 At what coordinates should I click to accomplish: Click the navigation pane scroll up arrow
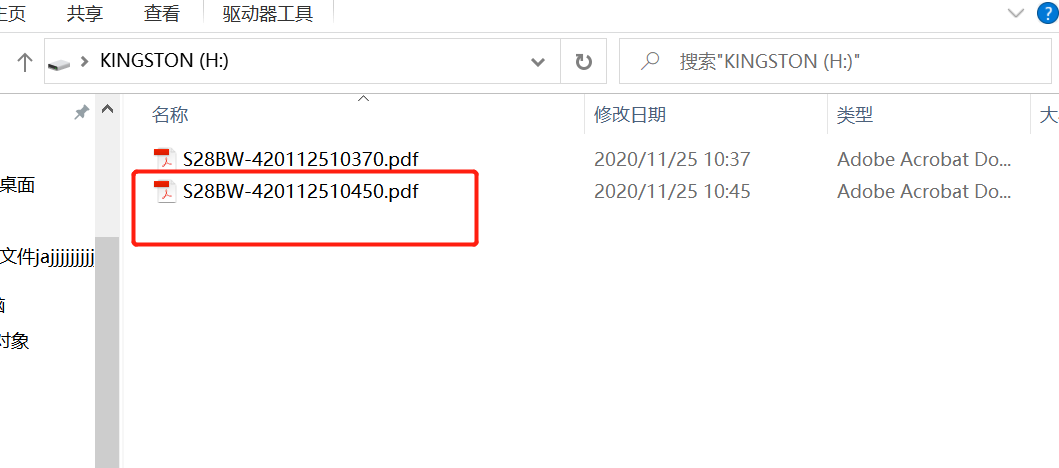107,109
